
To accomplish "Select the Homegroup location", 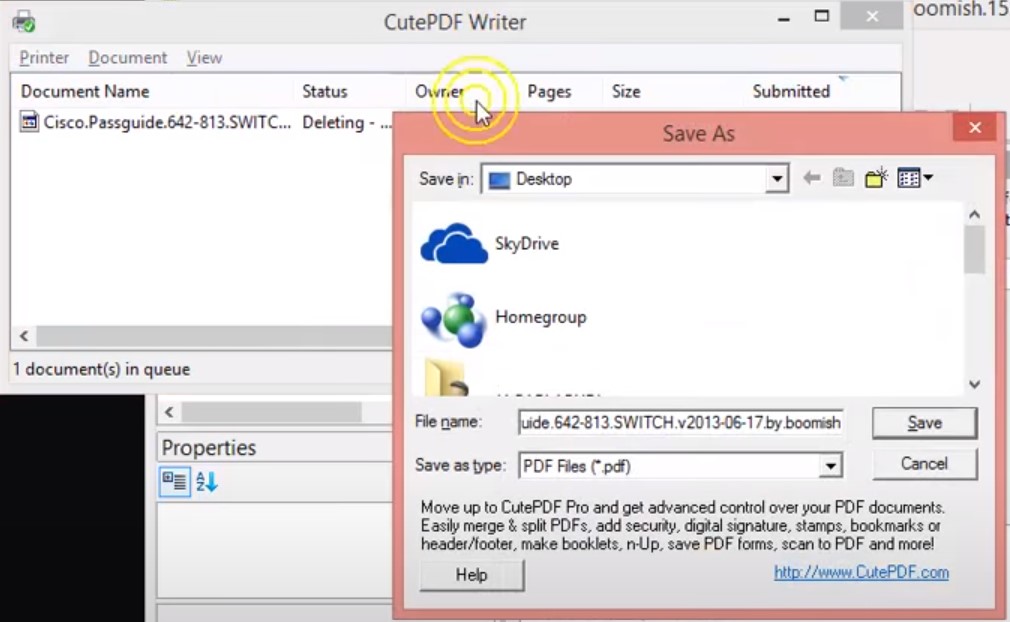I will 502,318.
